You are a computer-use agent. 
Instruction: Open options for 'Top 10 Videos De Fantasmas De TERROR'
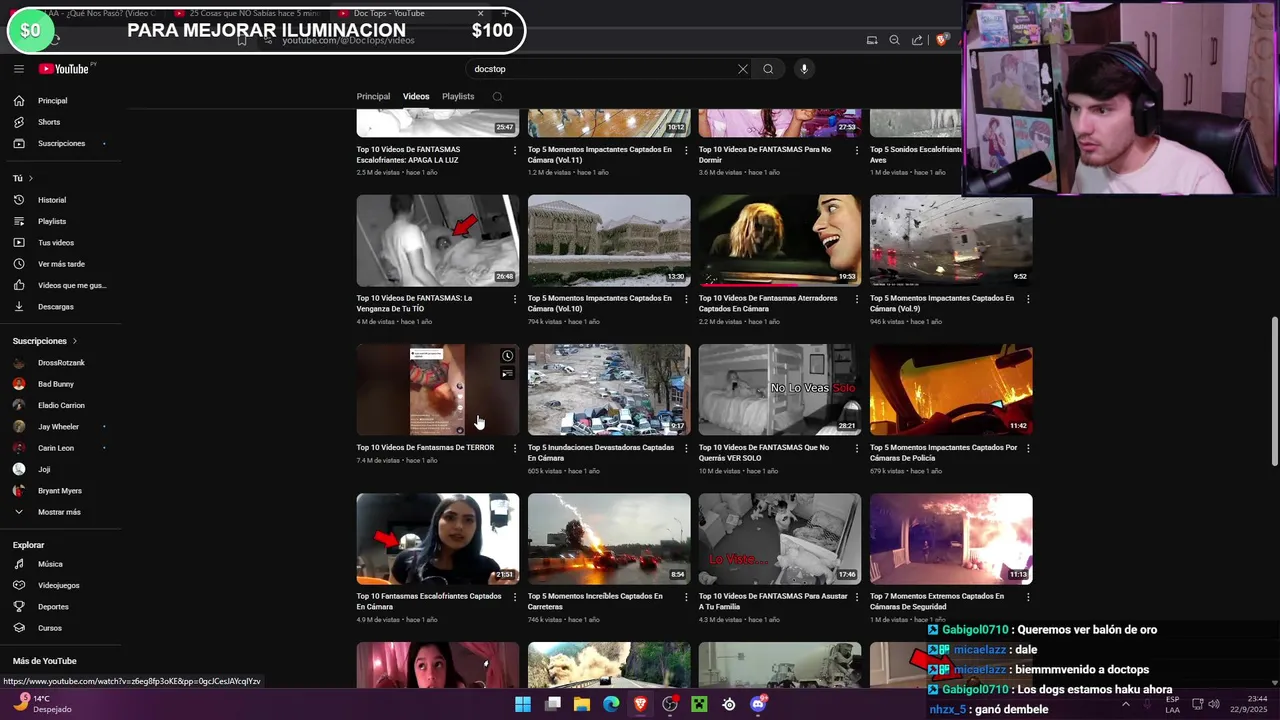pyautogui.click(x=515, y=448)
